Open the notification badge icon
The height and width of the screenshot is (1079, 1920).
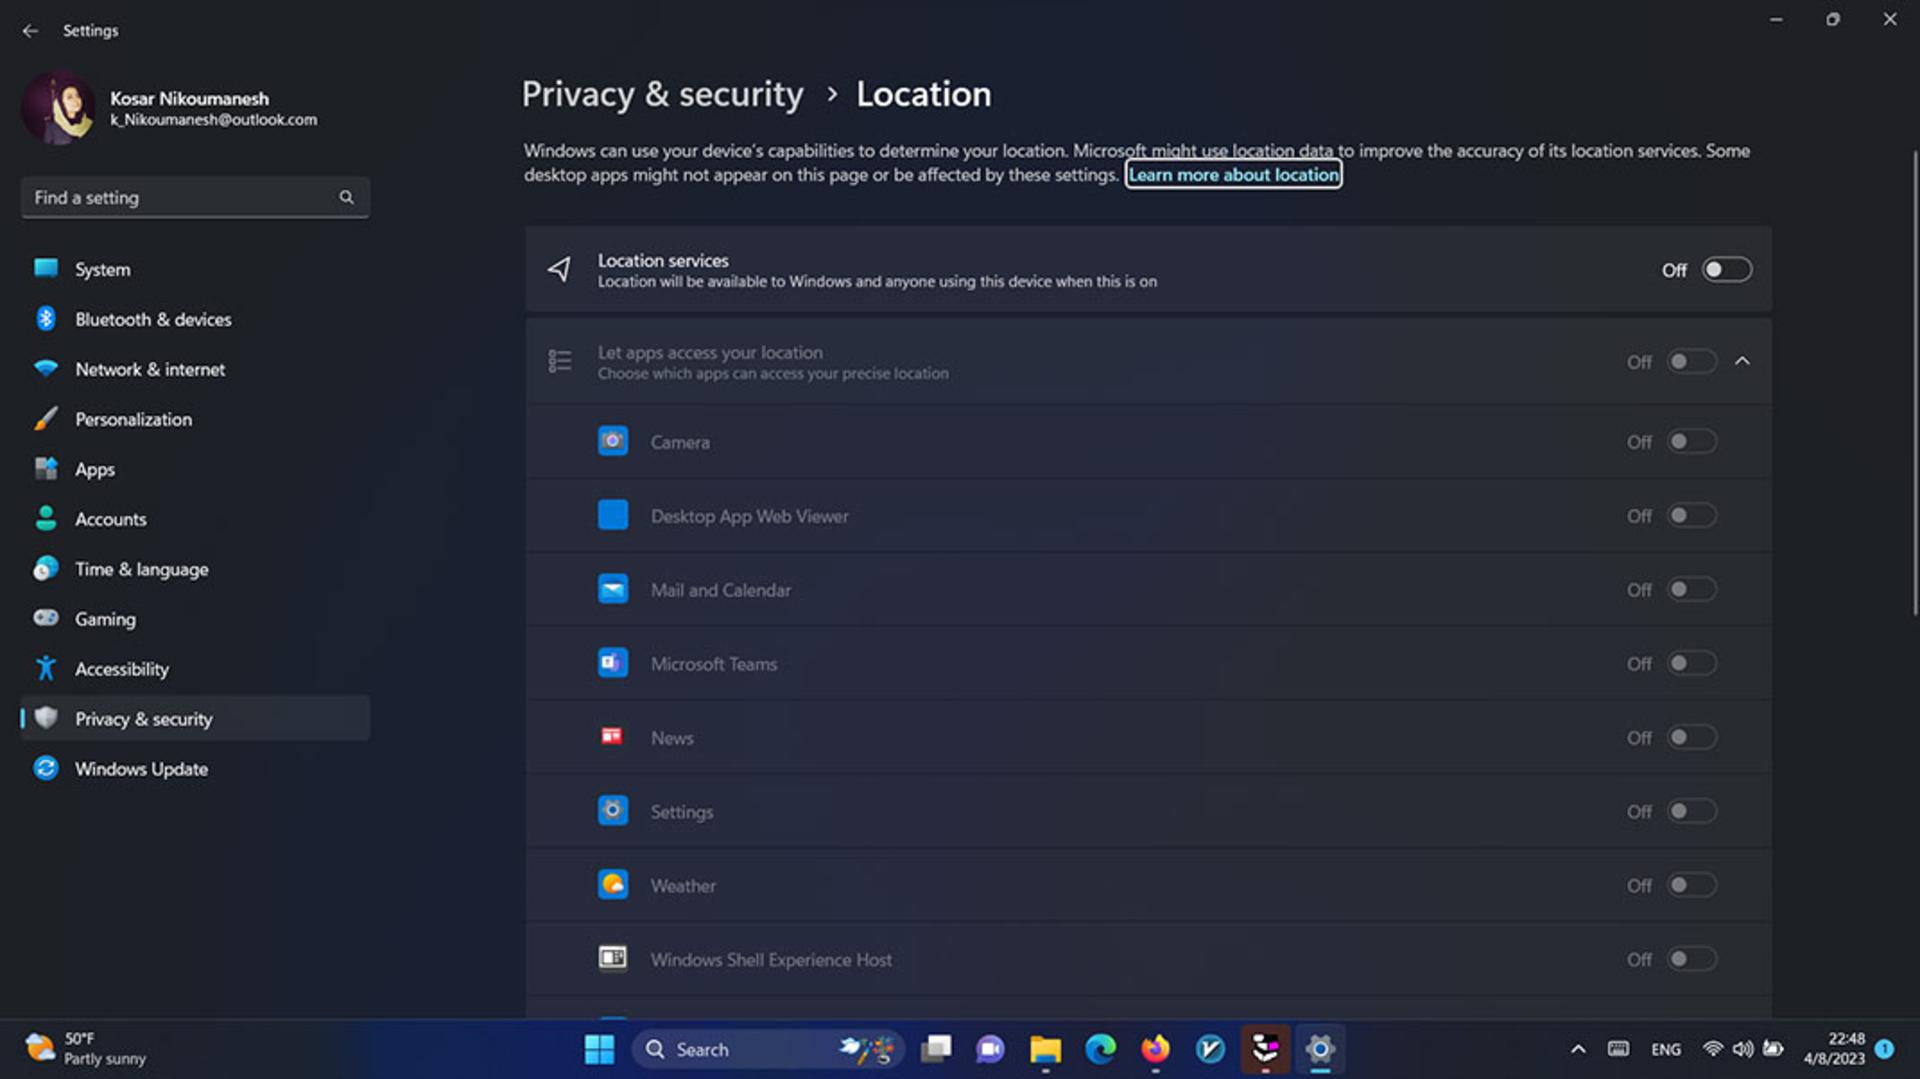pyautogui.click(x=1885, y=1049)
